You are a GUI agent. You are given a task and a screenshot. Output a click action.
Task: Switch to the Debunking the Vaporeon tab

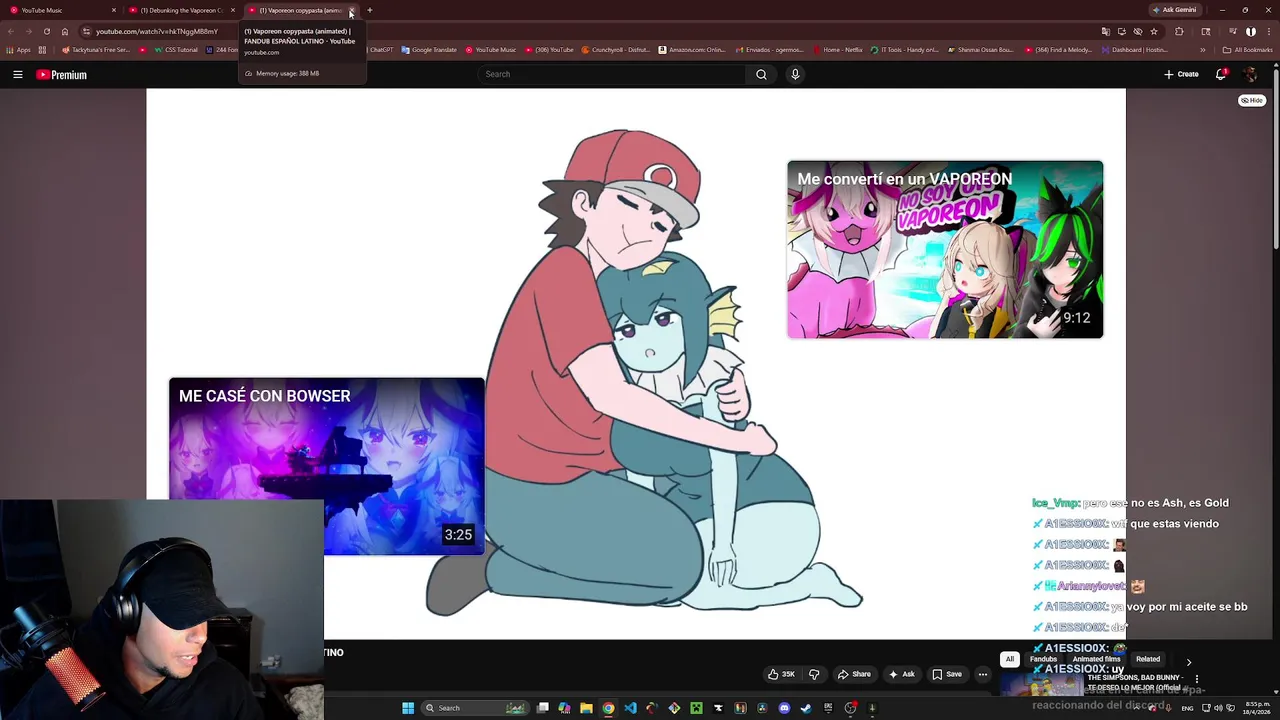[x=180, y=10]
